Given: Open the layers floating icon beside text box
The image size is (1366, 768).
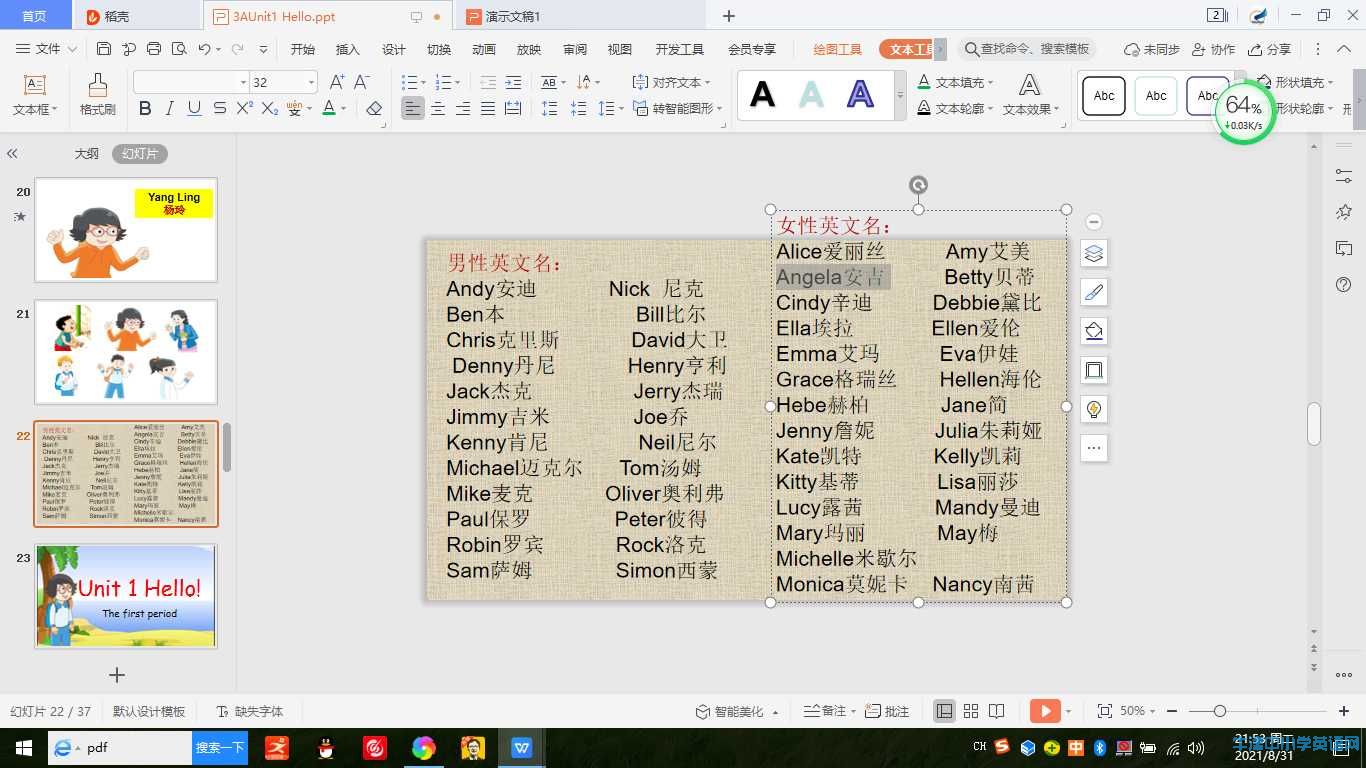Looking at the screenshot, I should coord(1094,253).
